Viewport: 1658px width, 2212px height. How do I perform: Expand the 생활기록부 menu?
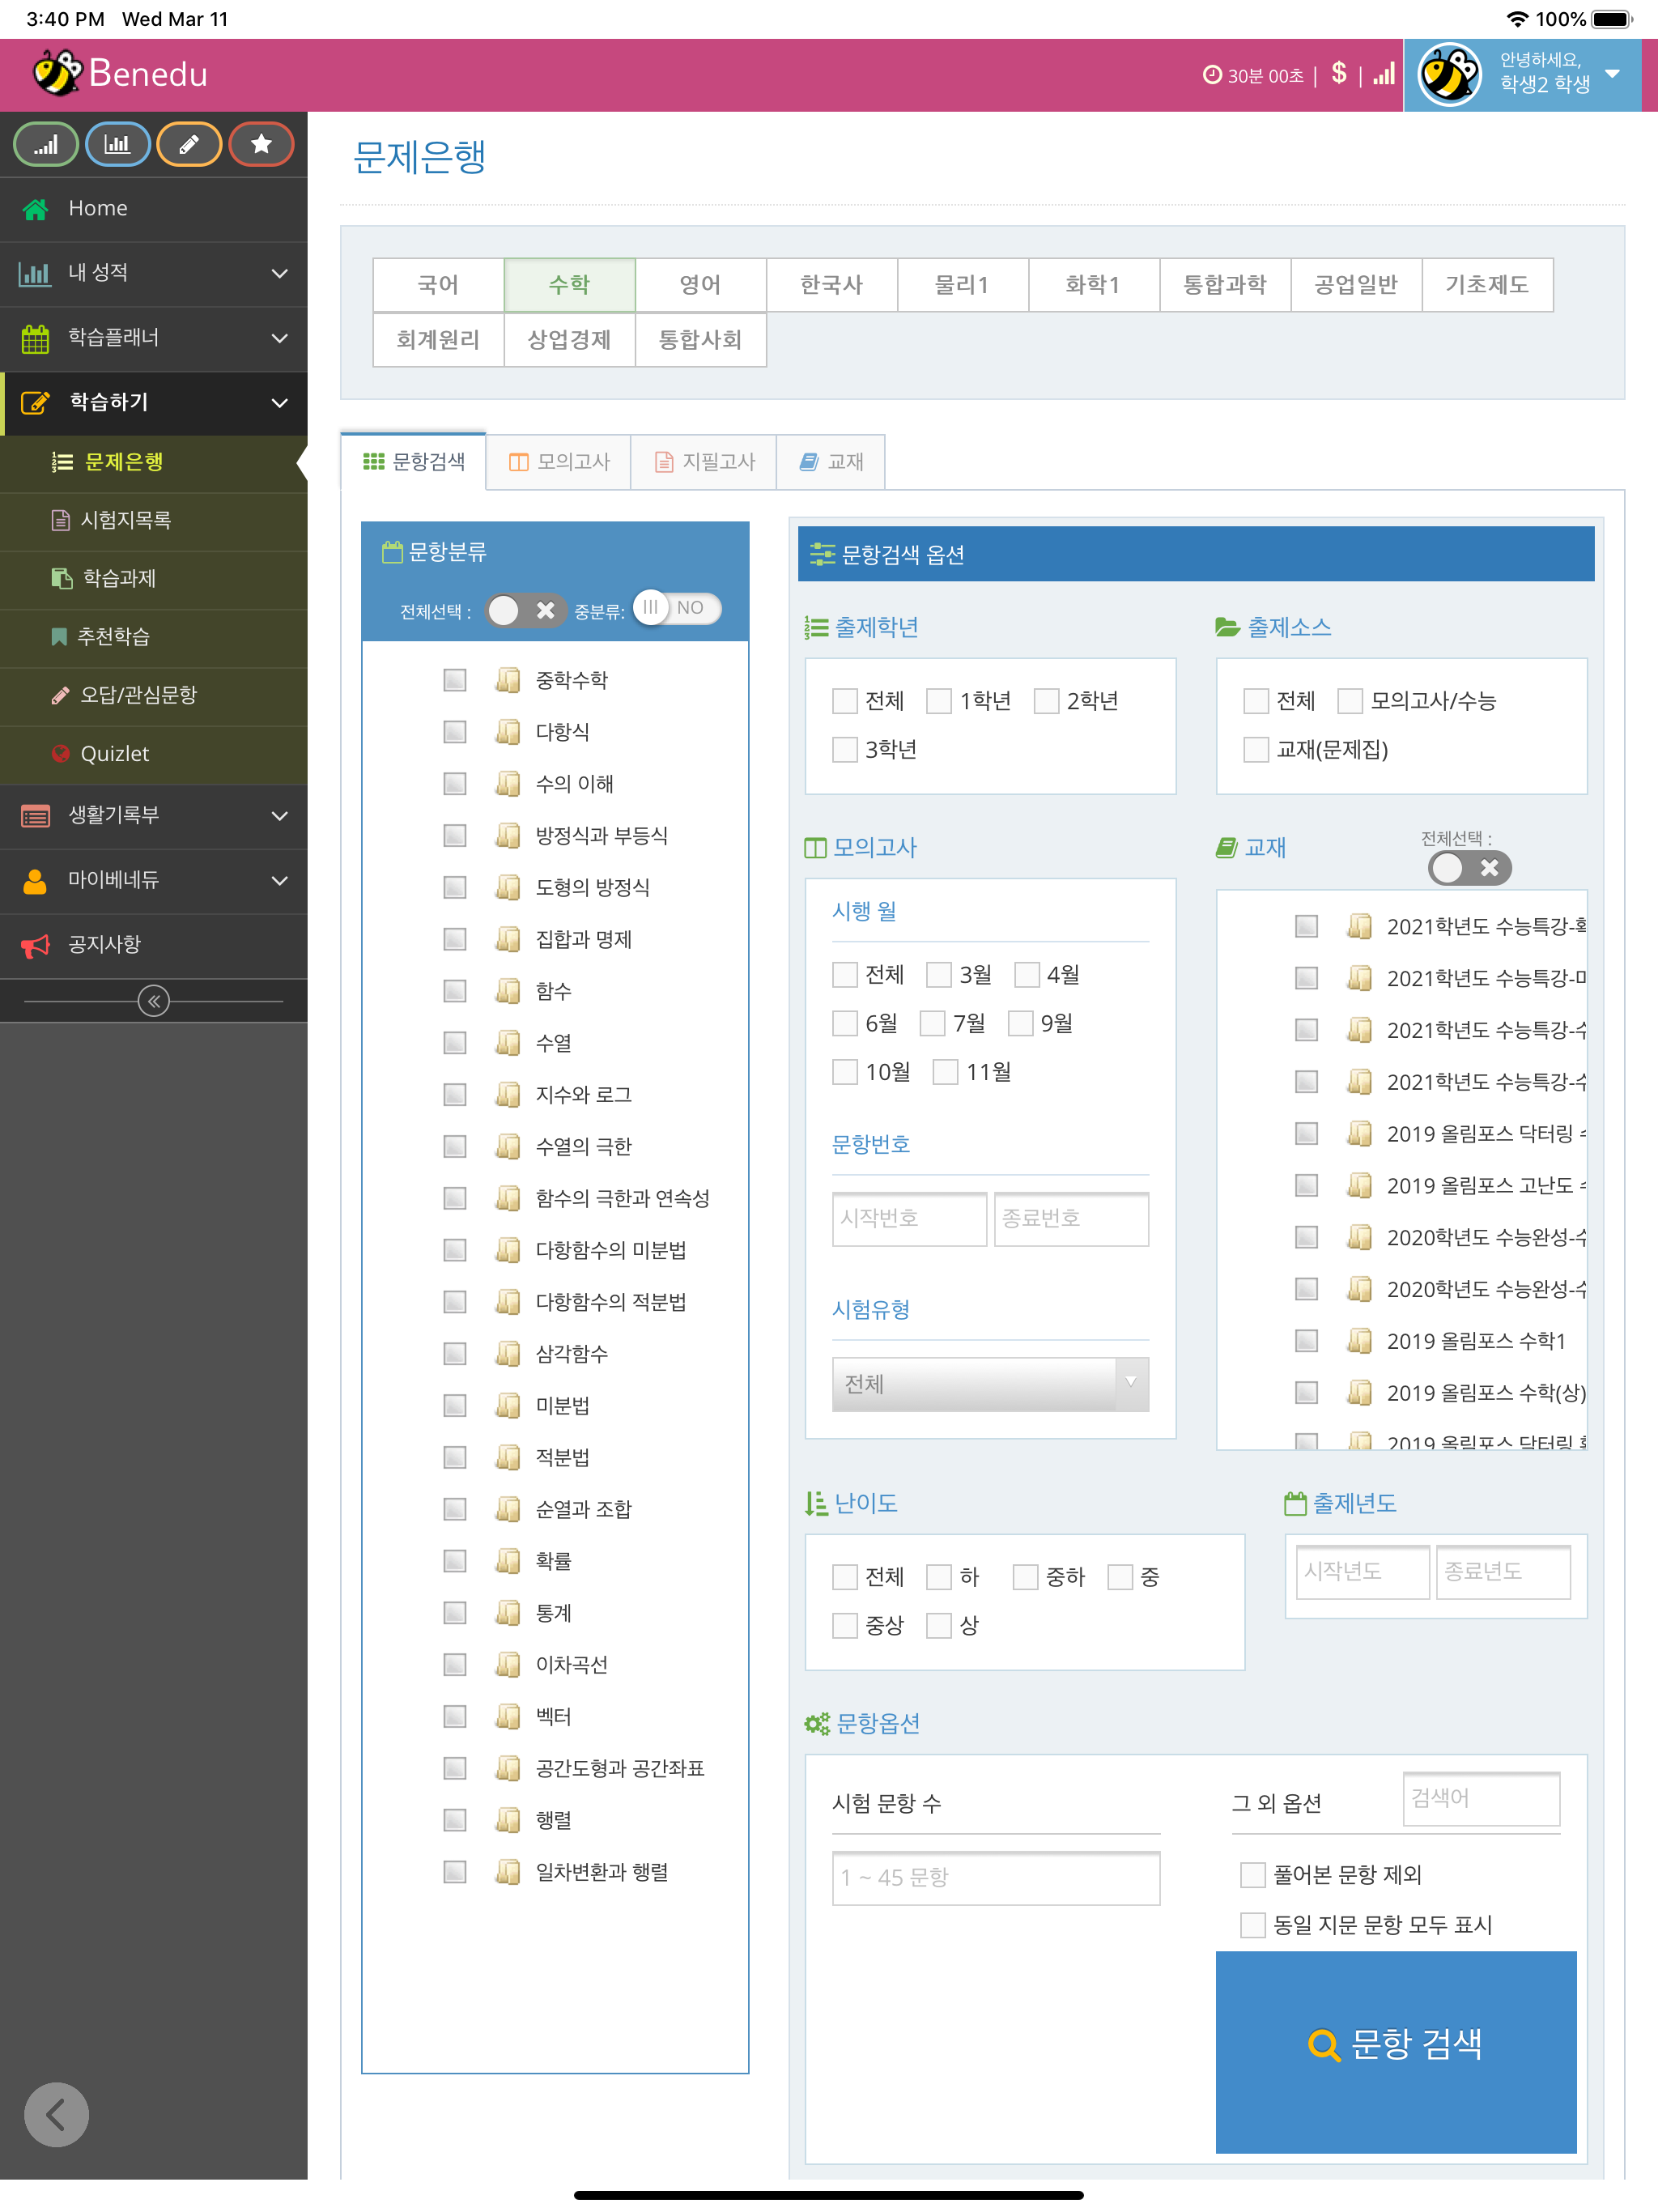click(154, 815)
